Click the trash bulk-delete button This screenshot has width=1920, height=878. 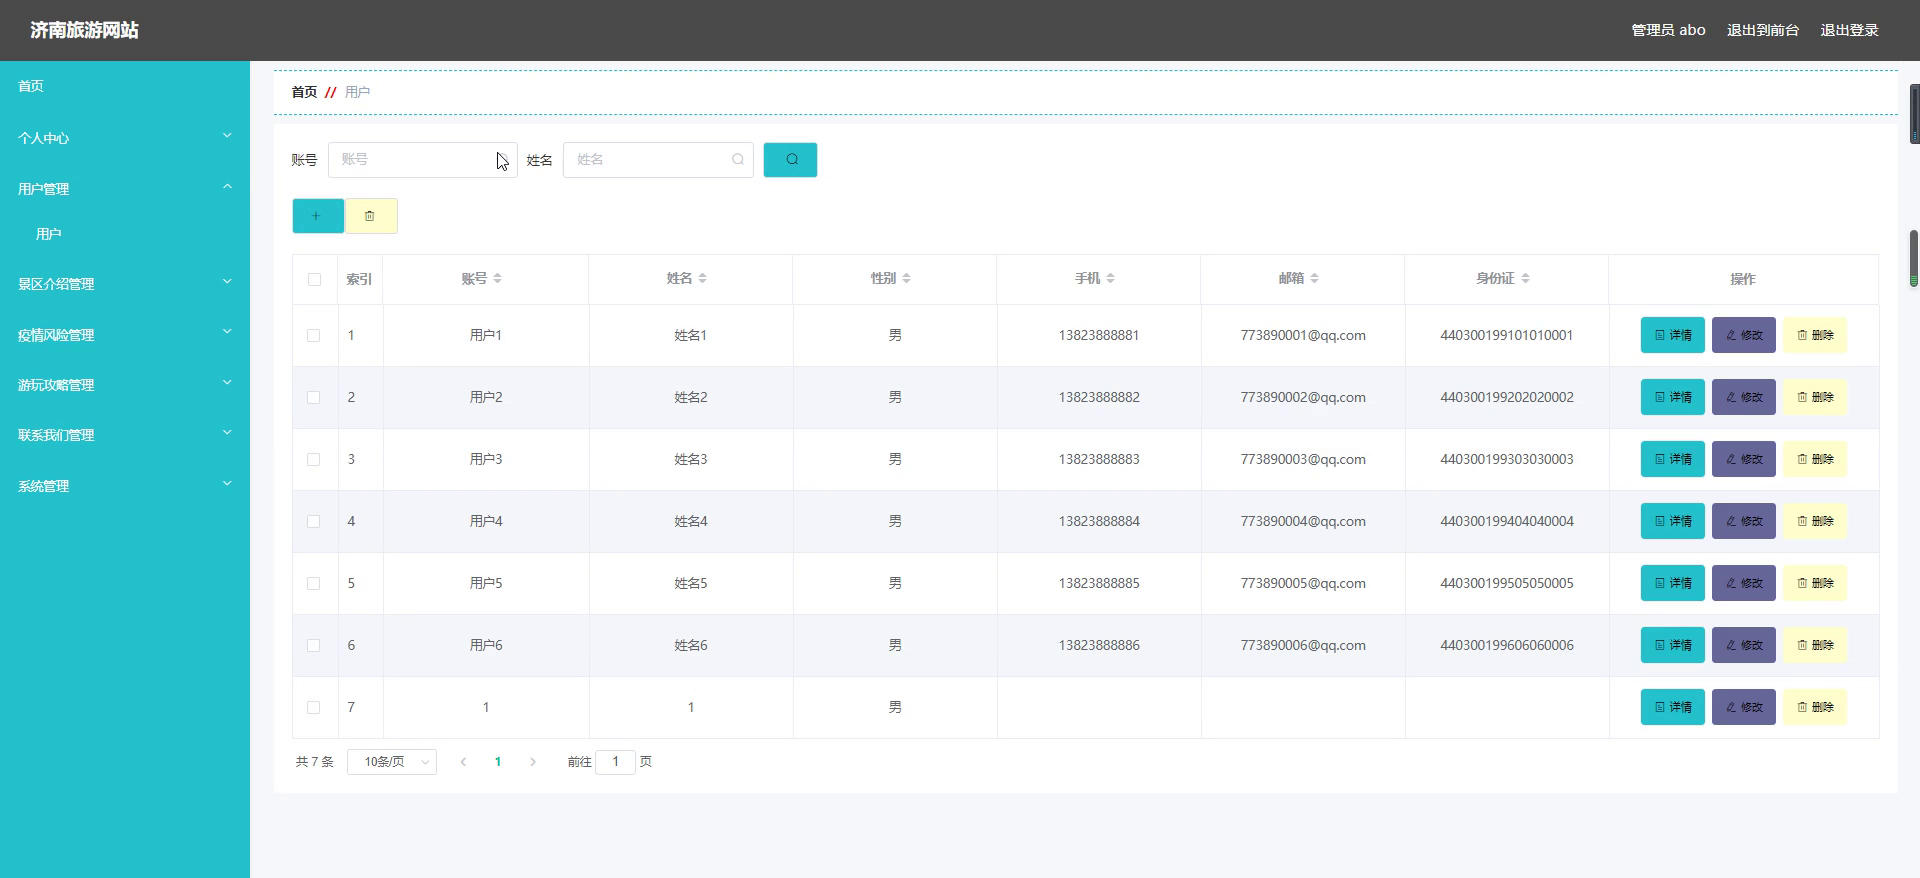tap(371, 216)
